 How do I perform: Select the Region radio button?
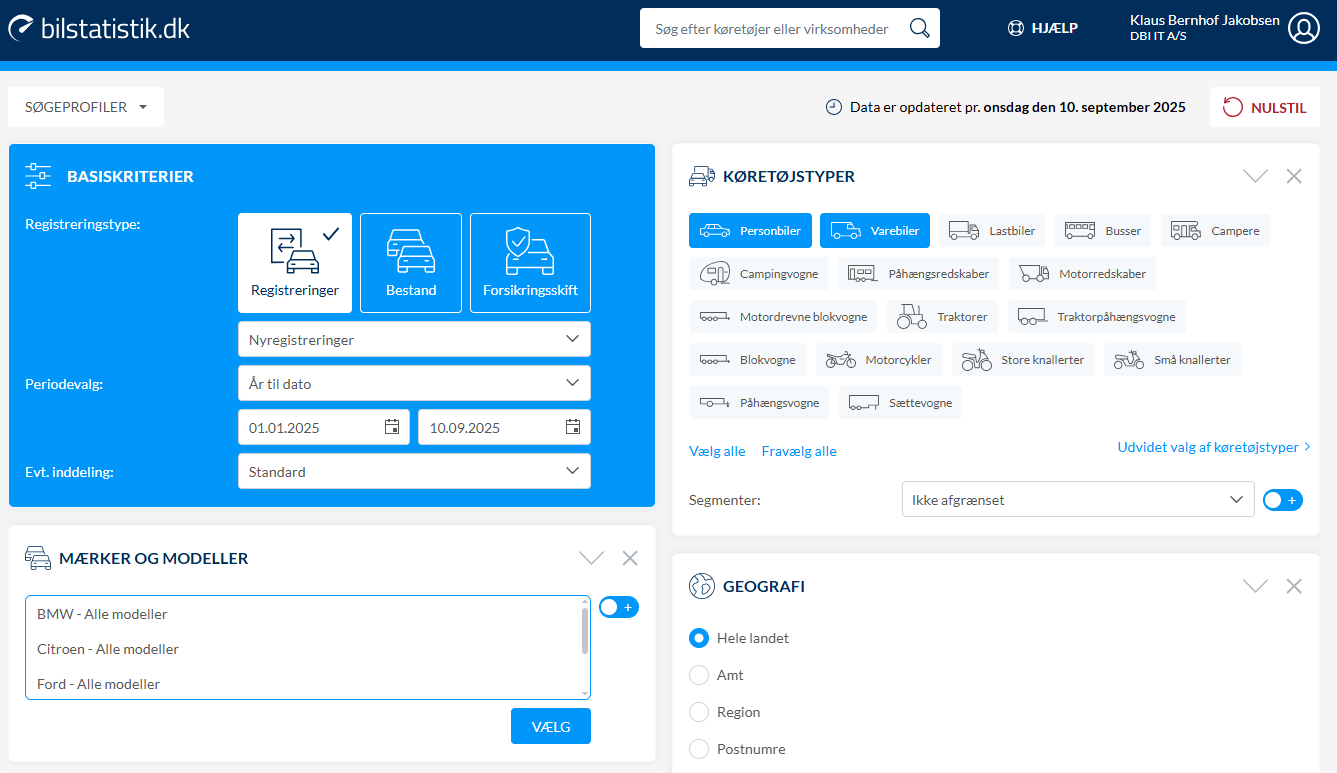[x=699, y=712]
